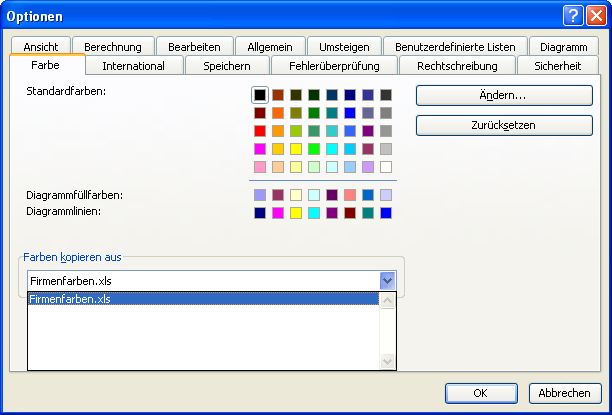Click the help question mark icon
612x415 pixels.
tap(573, 16)
